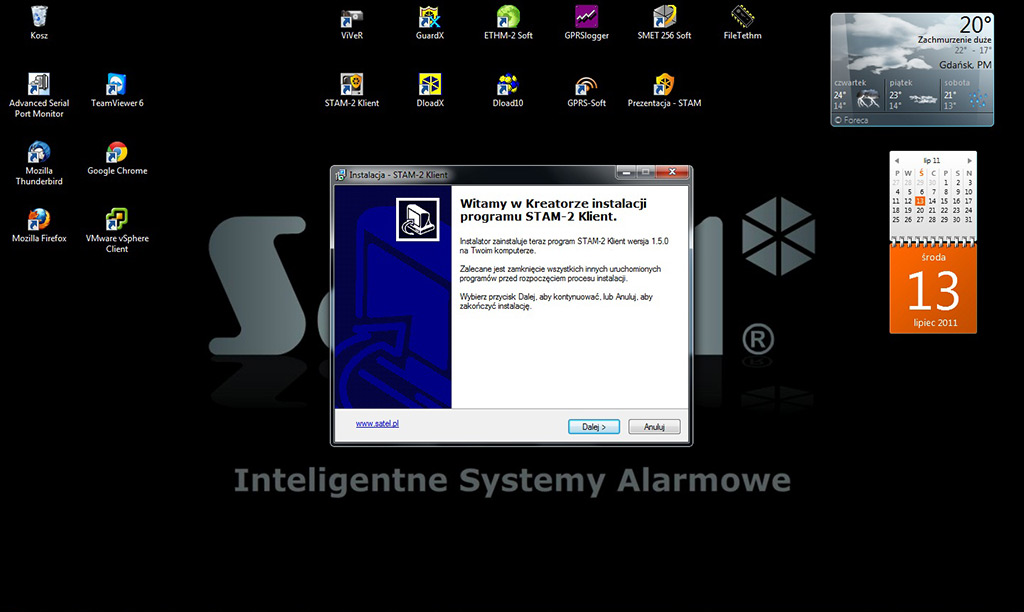The image size is (1024, 612).
Task: Click the ETHM-2 Soft icon
Action: [508, 18]
